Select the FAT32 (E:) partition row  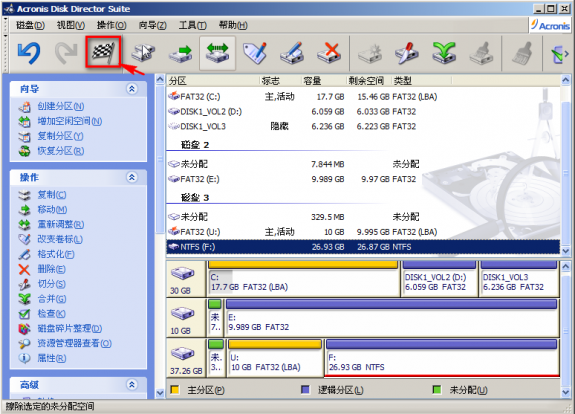point(363,179)
